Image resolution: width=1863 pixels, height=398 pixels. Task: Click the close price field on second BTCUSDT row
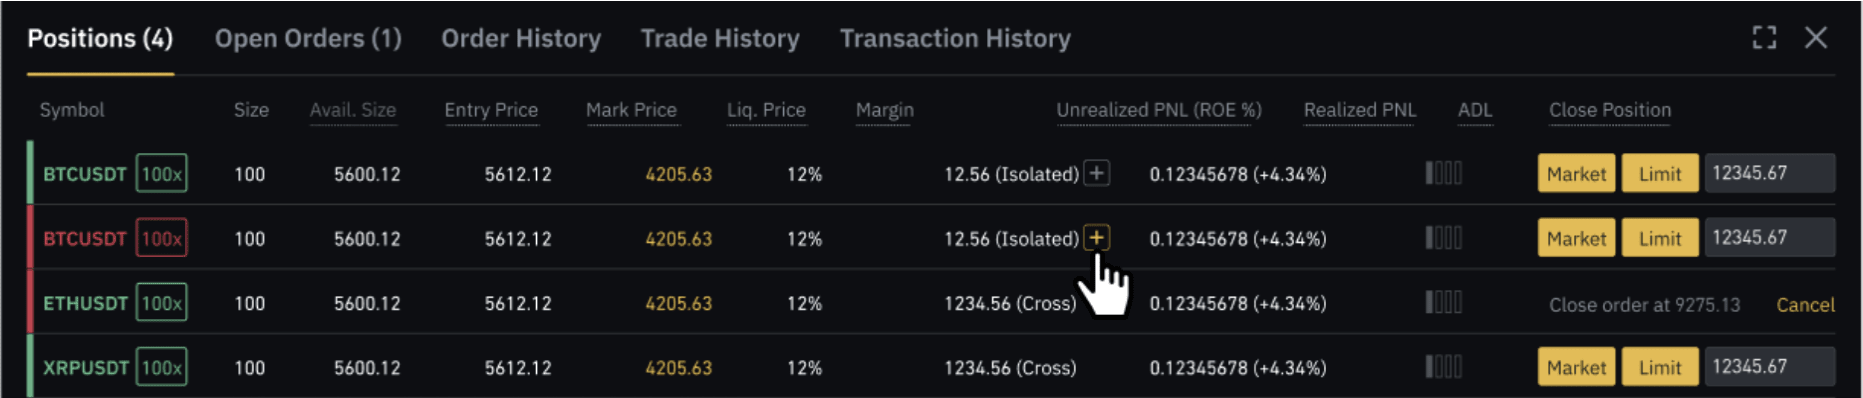tap(1770, 238)
